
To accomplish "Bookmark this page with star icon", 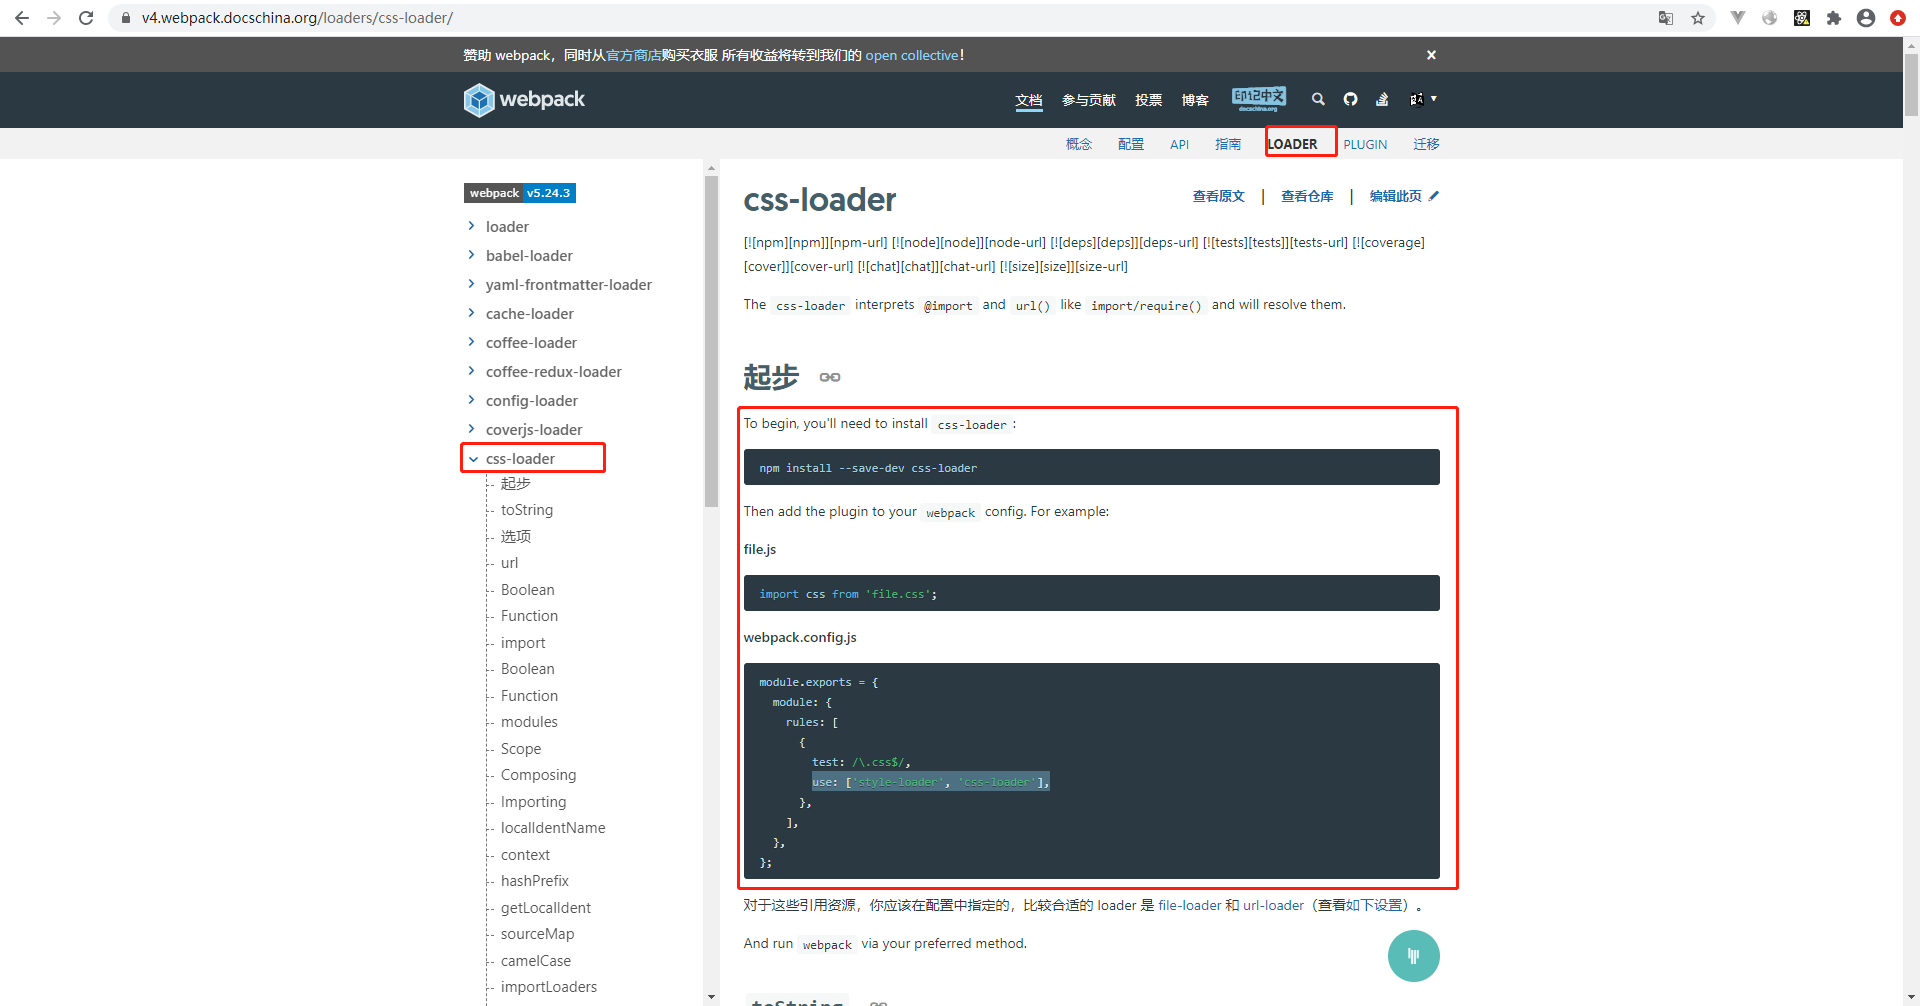I will tap(1698, 18).
